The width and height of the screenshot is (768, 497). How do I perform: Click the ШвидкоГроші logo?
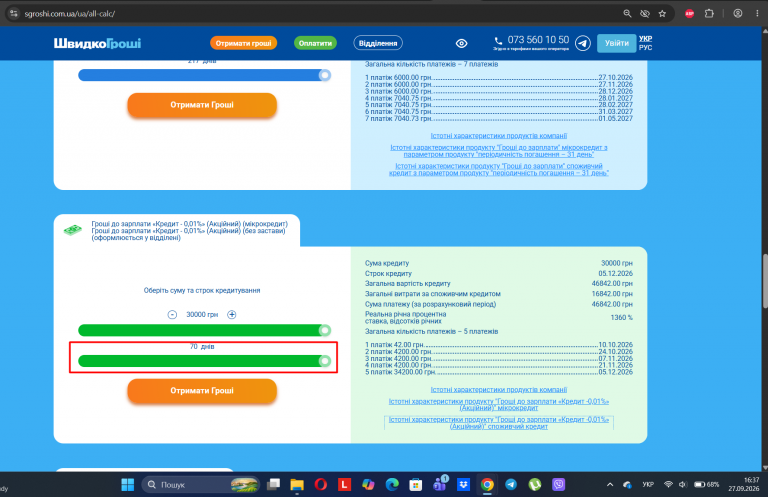pyautogui.click(x=97, y=43)
